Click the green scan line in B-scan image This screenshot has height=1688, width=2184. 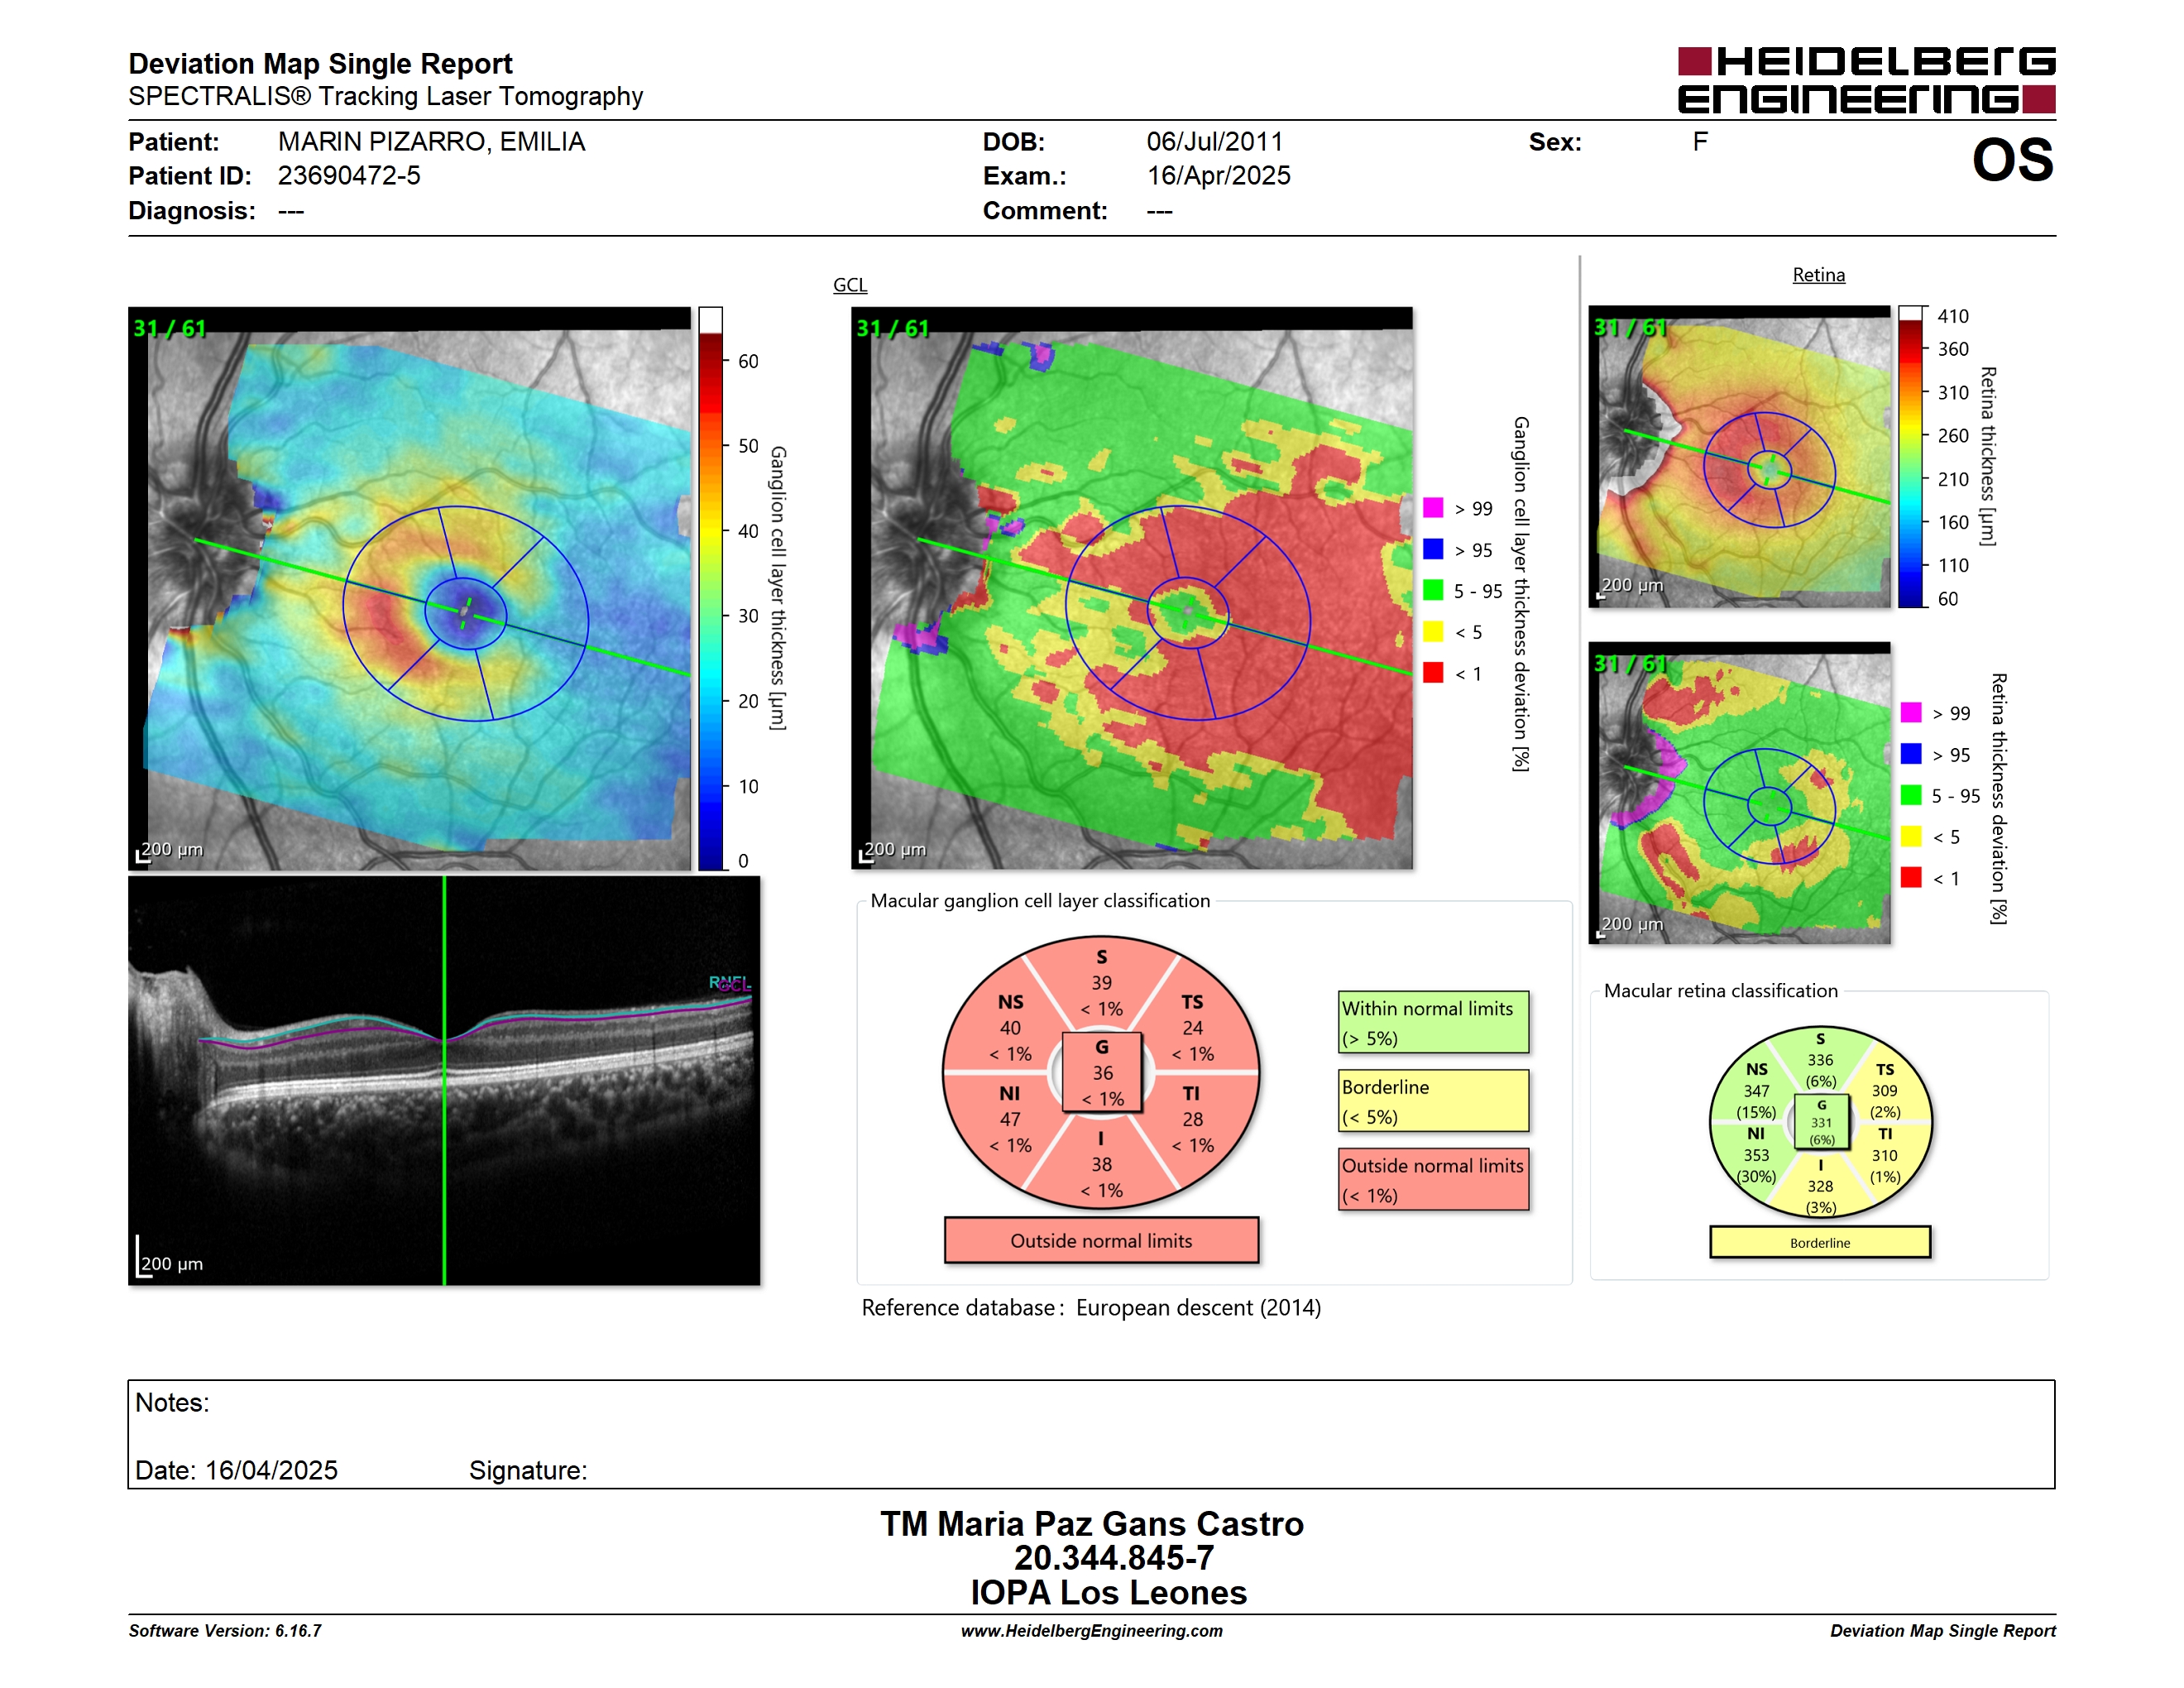point(444,1081)
